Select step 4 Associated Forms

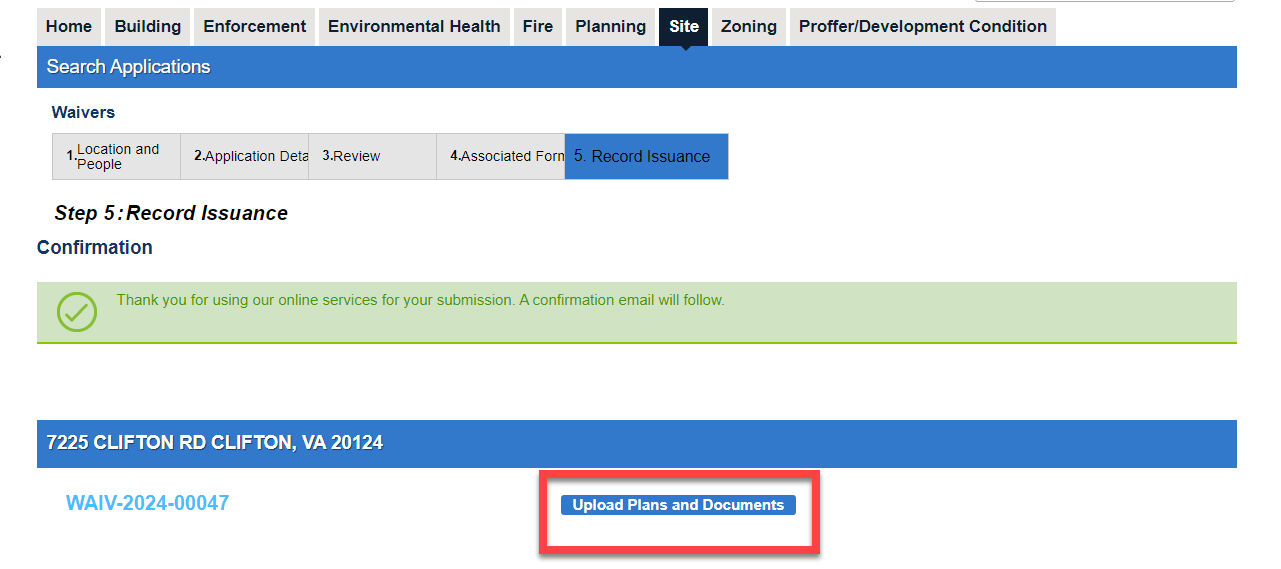click(501, 157)
